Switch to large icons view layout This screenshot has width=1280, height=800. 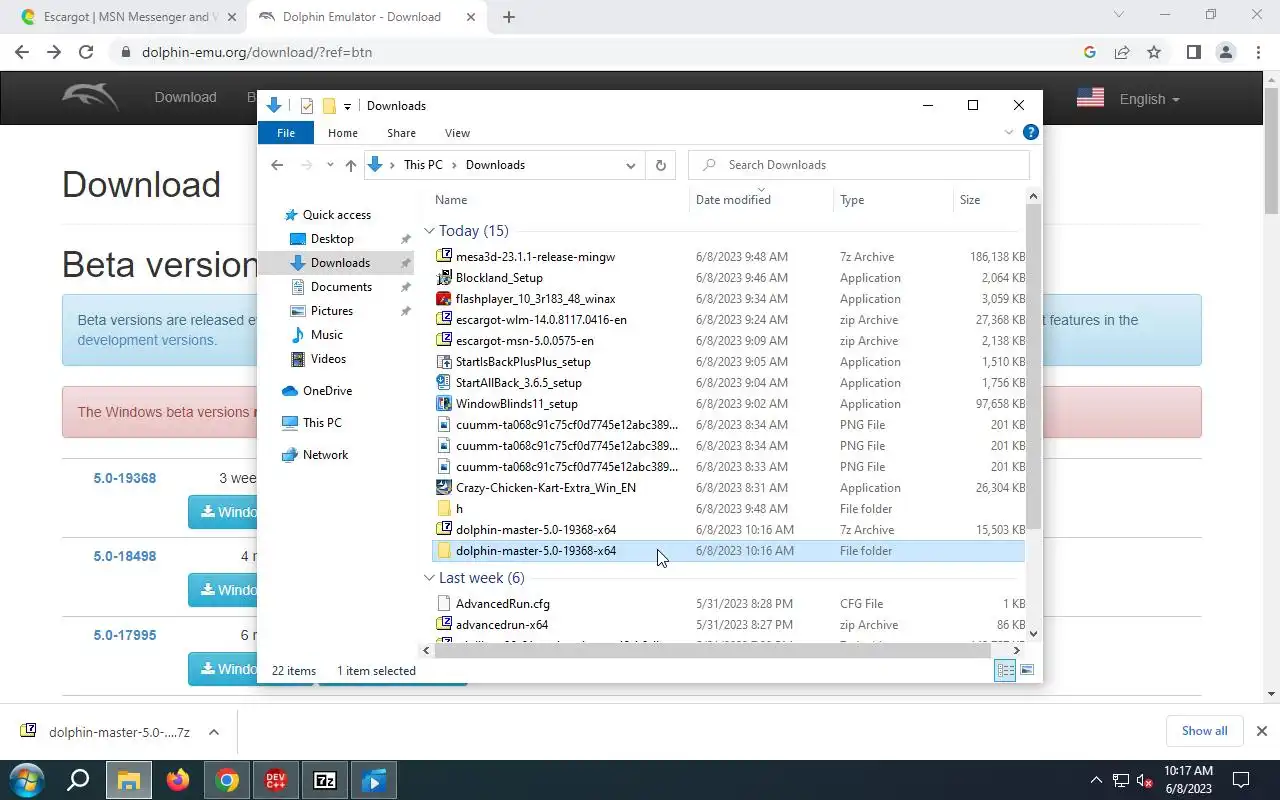1026,671
